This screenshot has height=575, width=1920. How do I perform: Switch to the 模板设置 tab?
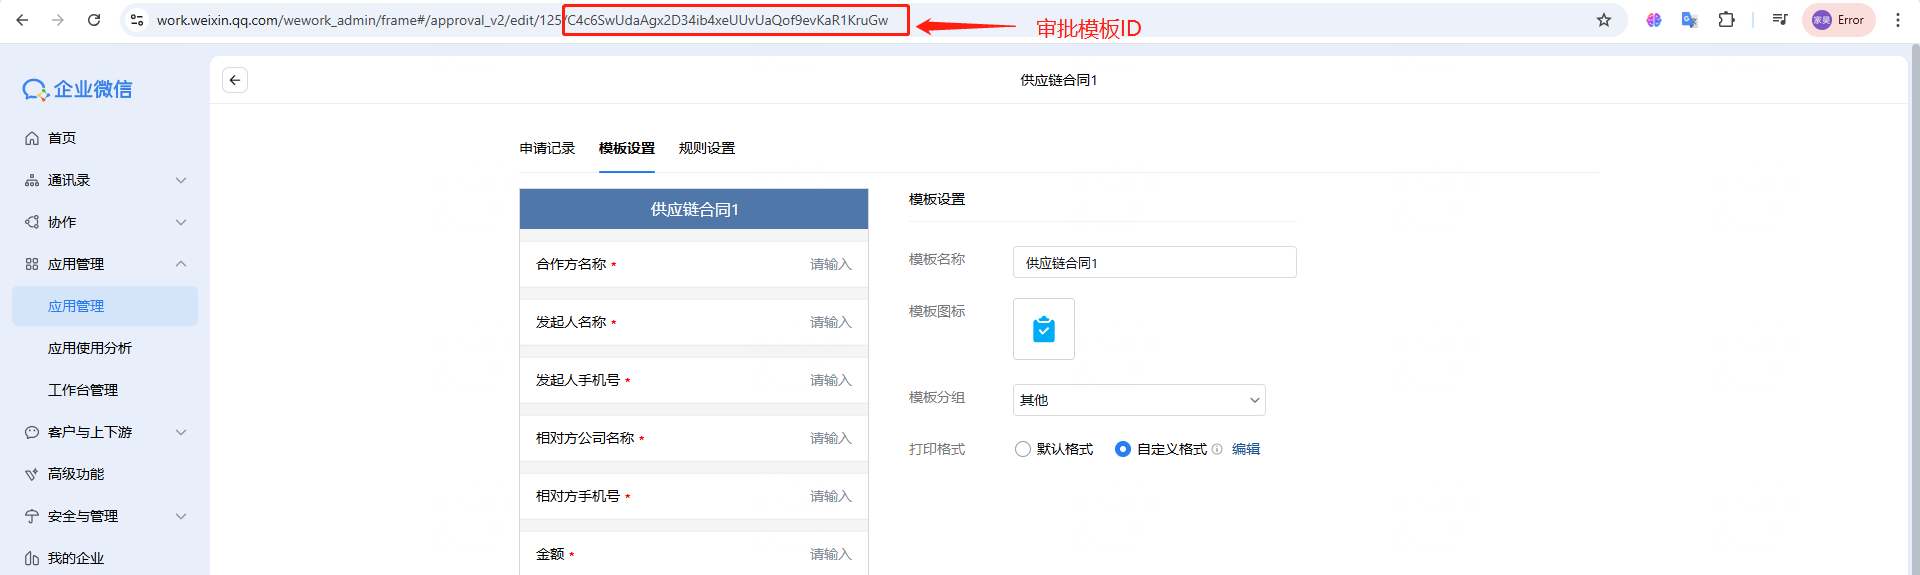tap(627, 148)
